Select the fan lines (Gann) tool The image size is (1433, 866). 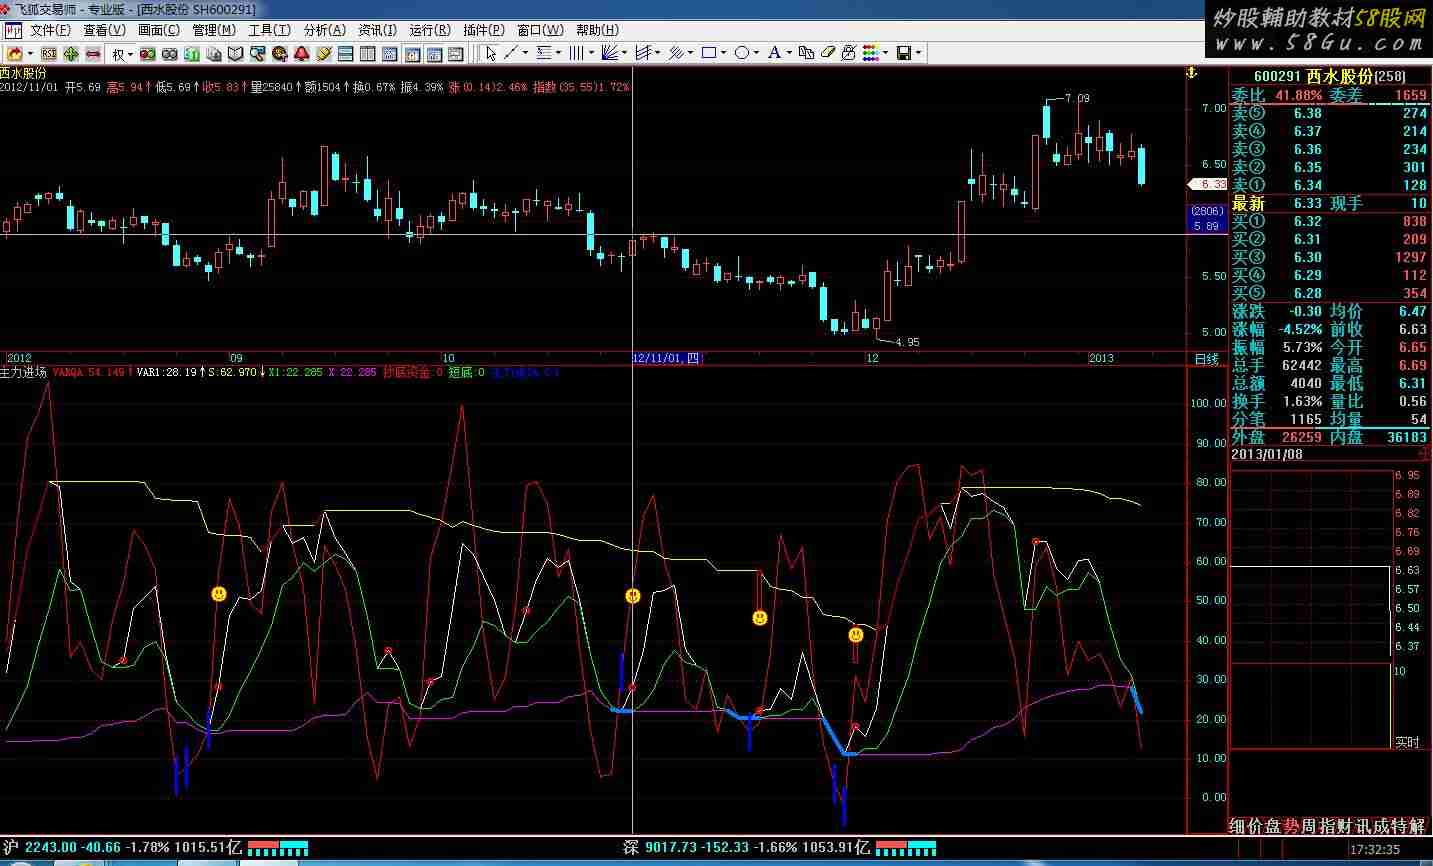pyautogui.click(x=610, y=53)
